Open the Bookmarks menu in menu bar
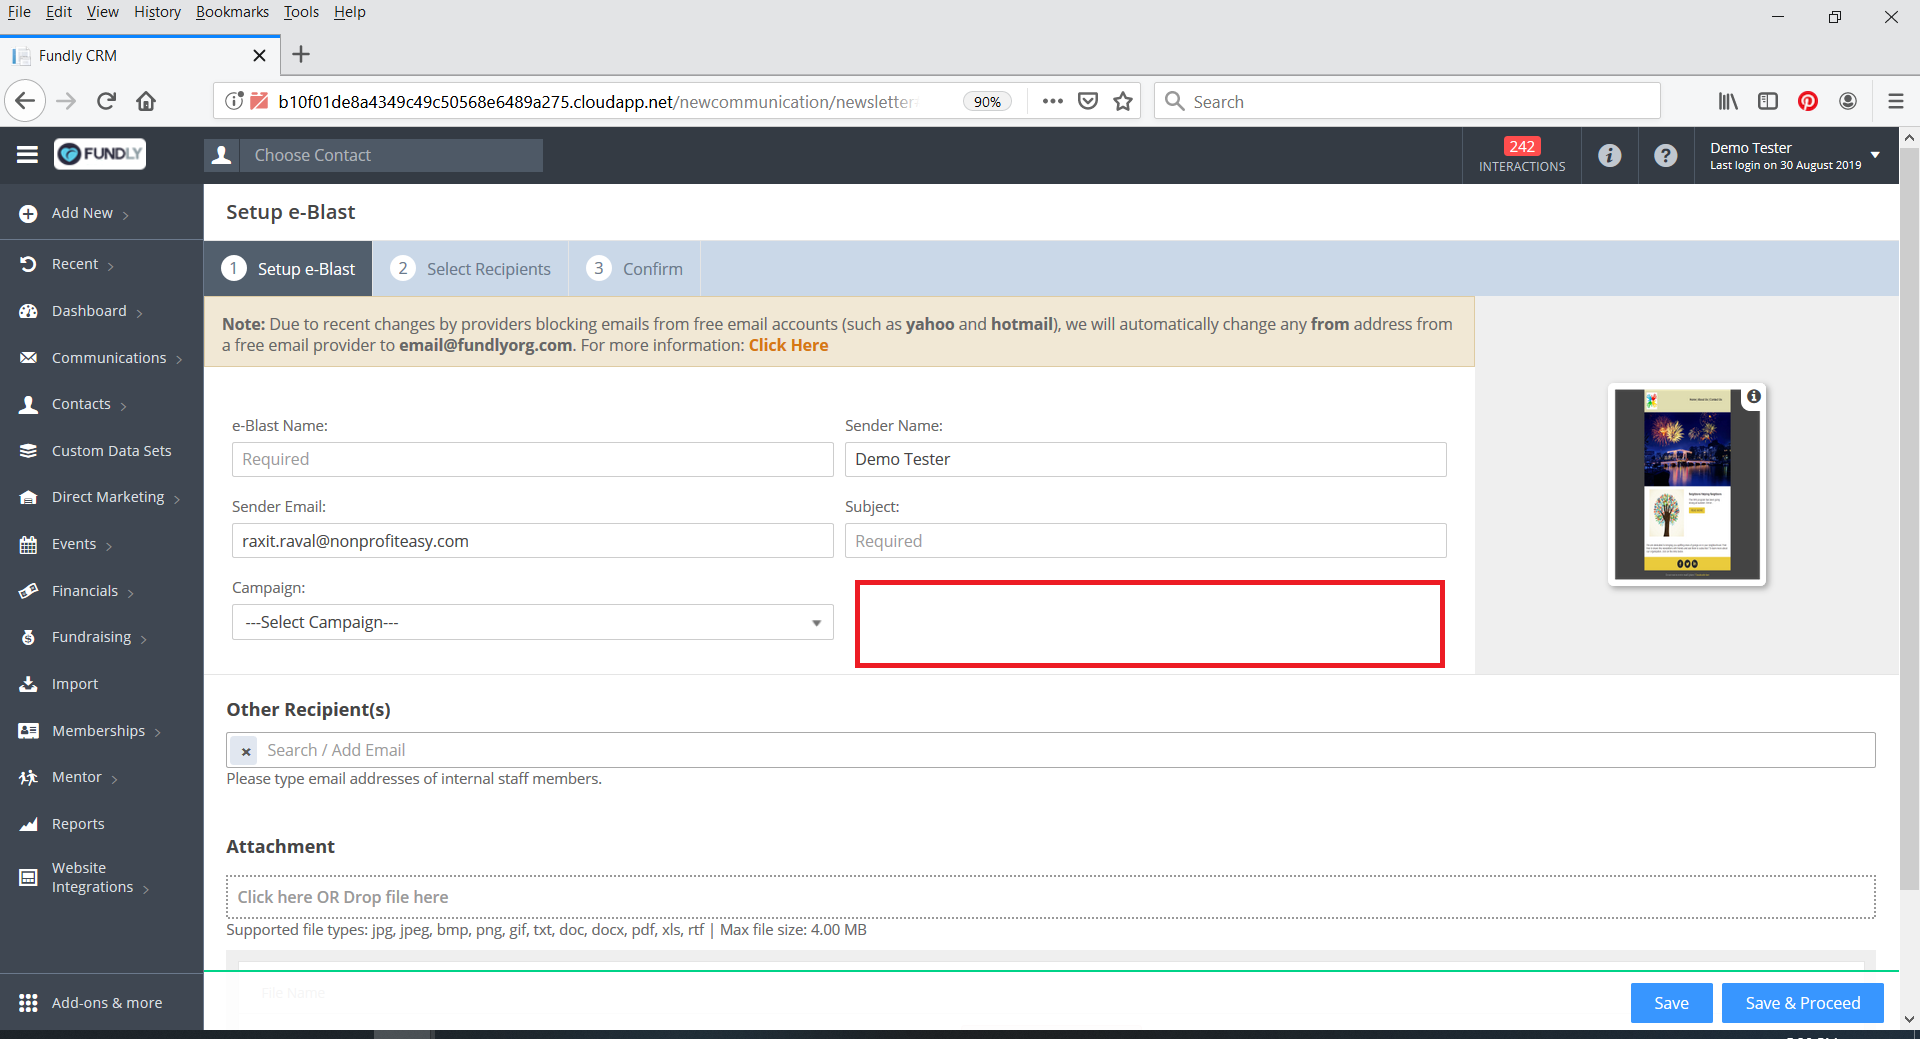This screenshot has height=1039, width=1920. 232,12
